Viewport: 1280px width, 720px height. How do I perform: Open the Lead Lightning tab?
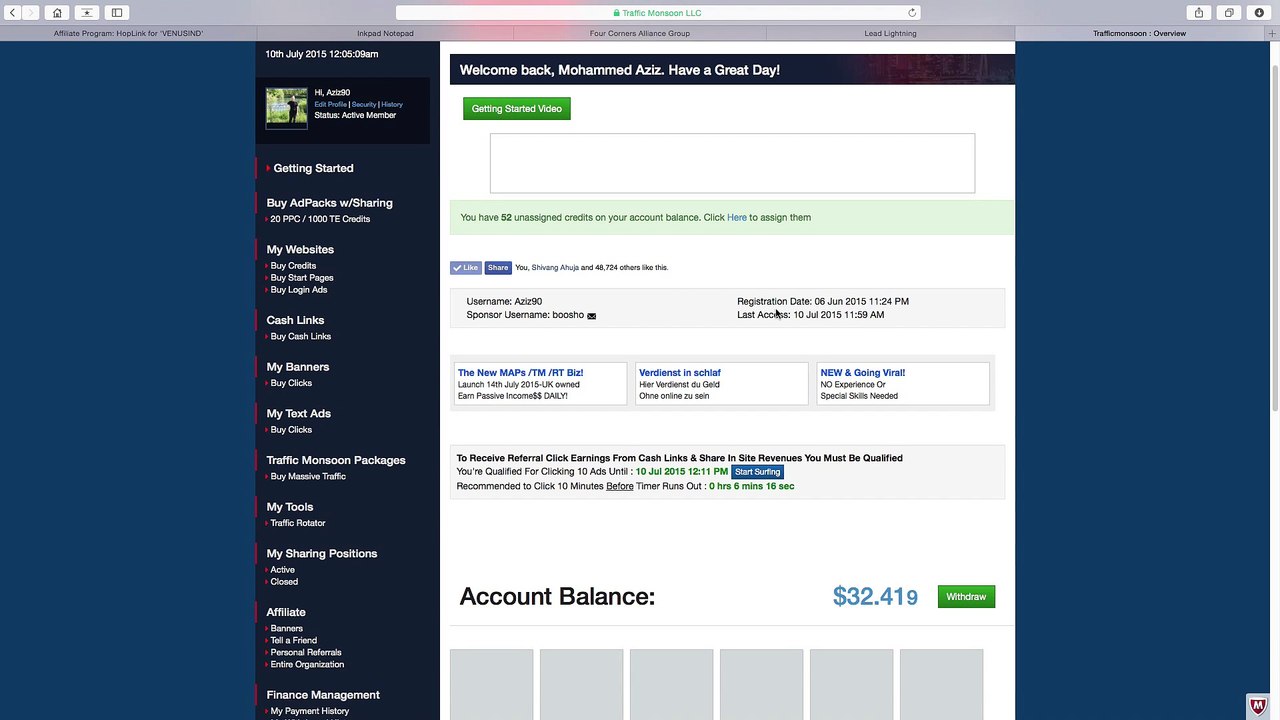(x=890, y=33)
